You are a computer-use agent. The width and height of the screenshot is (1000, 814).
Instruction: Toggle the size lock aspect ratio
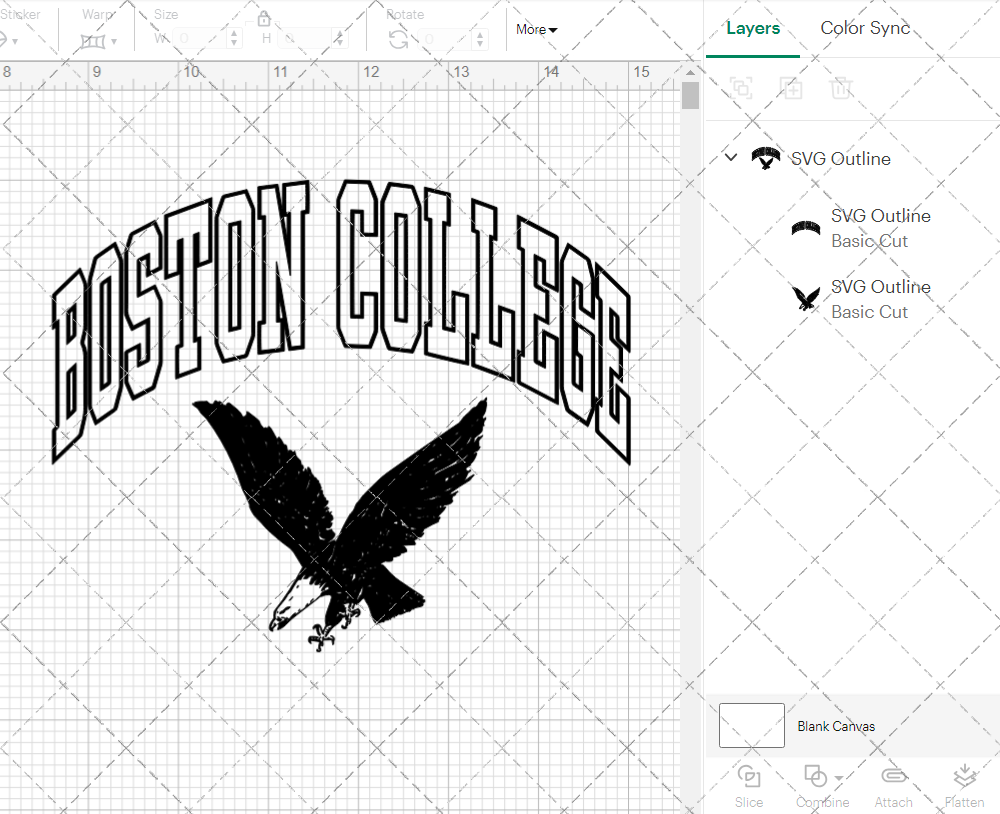pyautogui.click(x=263, y=18)
